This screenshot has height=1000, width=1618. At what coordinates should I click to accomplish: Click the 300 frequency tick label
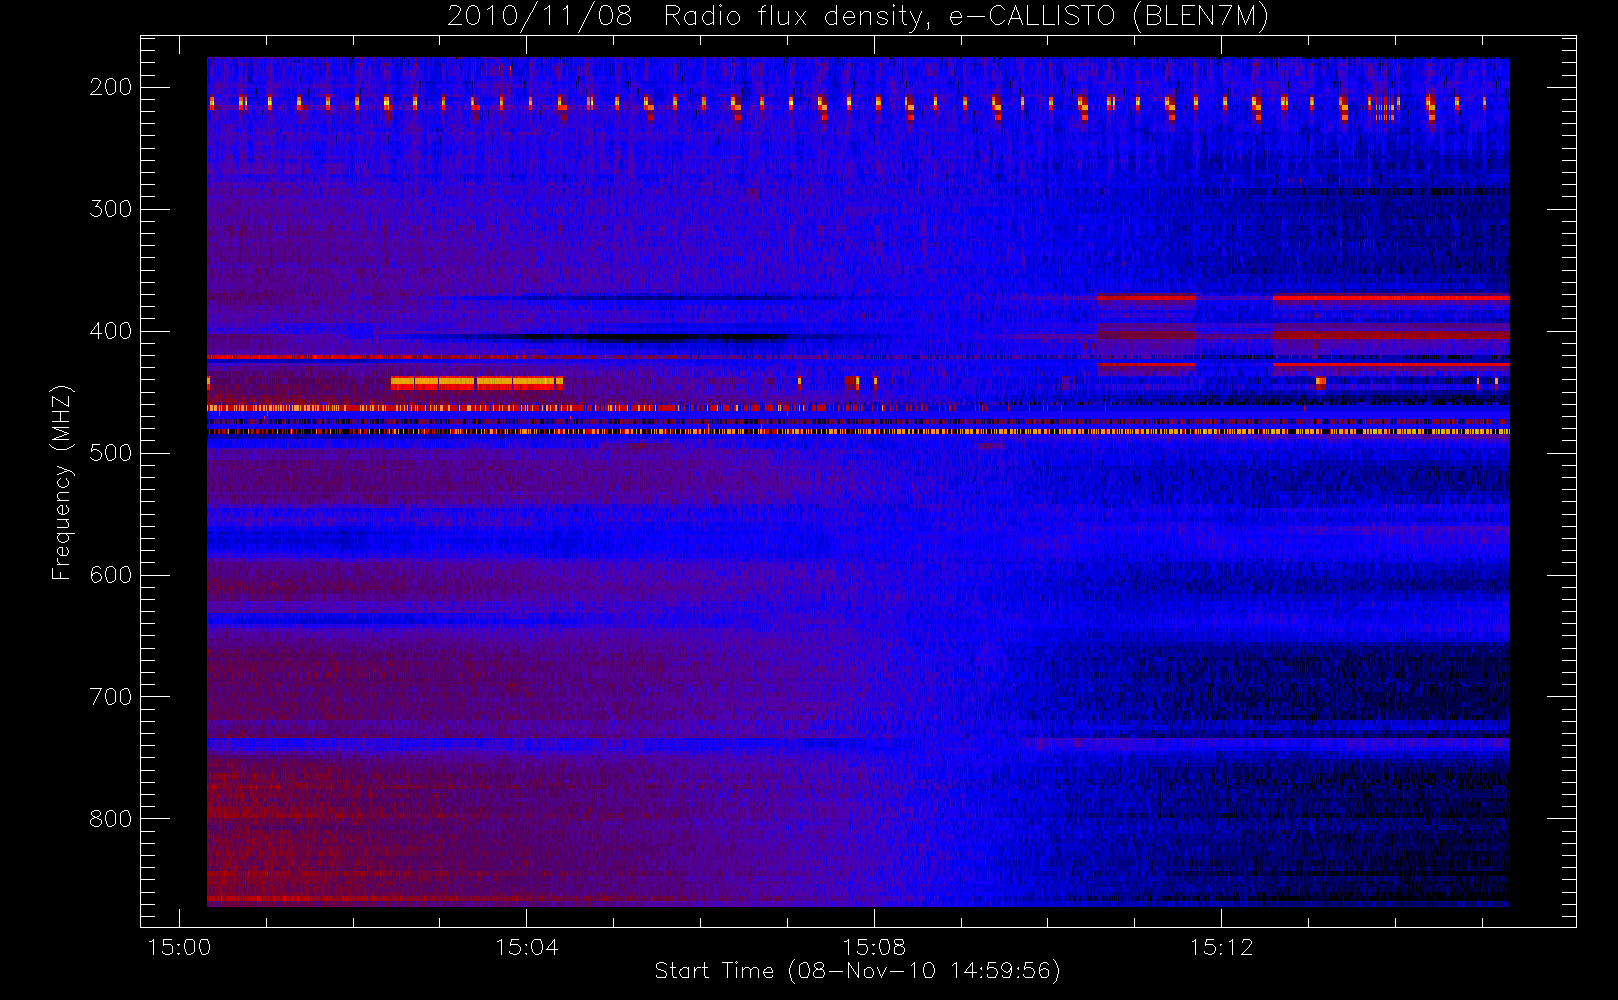pyautogui.click(x=111, y=209)
